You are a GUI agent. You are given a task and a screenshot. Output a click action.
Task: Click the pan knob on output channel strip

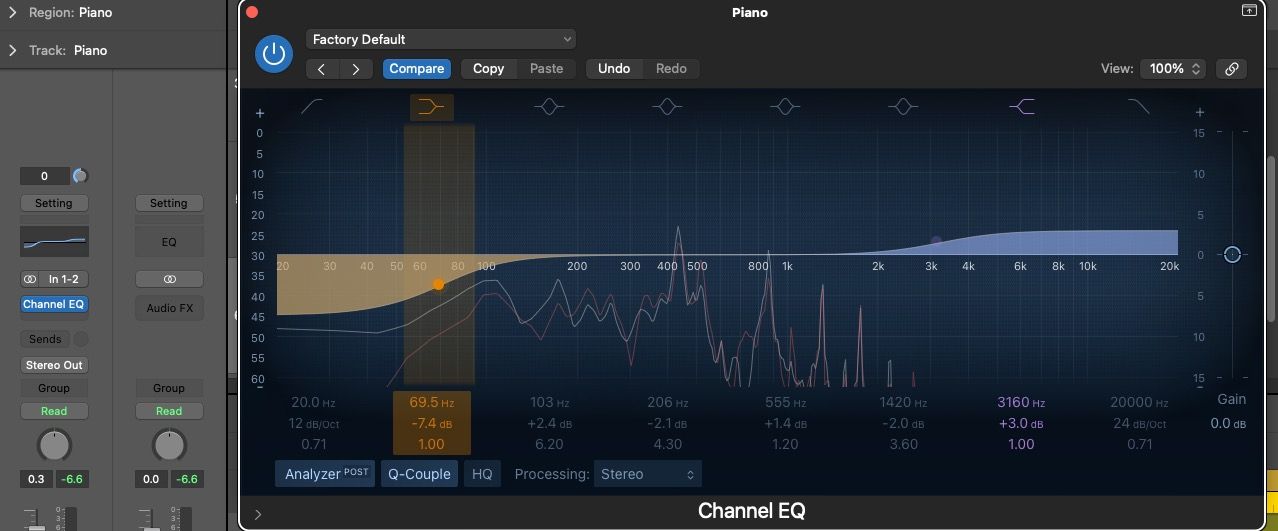(169, 445)
